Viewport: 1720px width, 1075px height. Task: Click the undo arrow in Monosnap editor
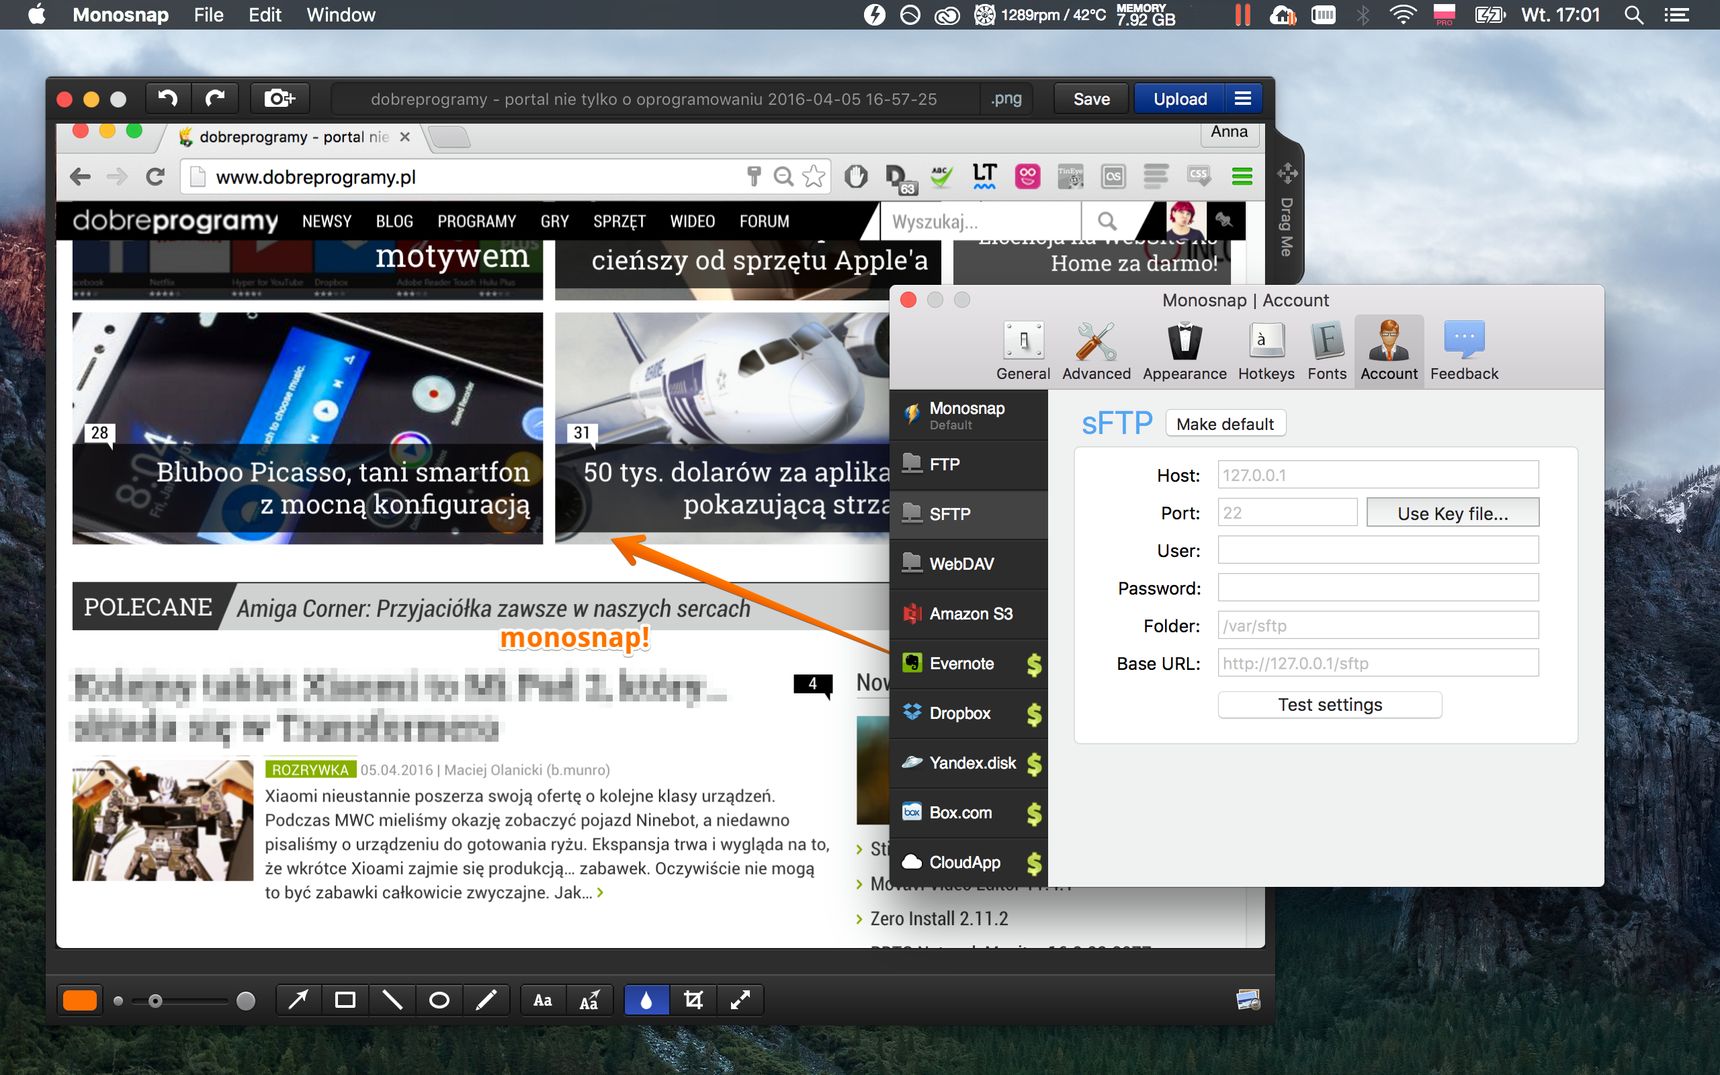(x=167, y=98)
